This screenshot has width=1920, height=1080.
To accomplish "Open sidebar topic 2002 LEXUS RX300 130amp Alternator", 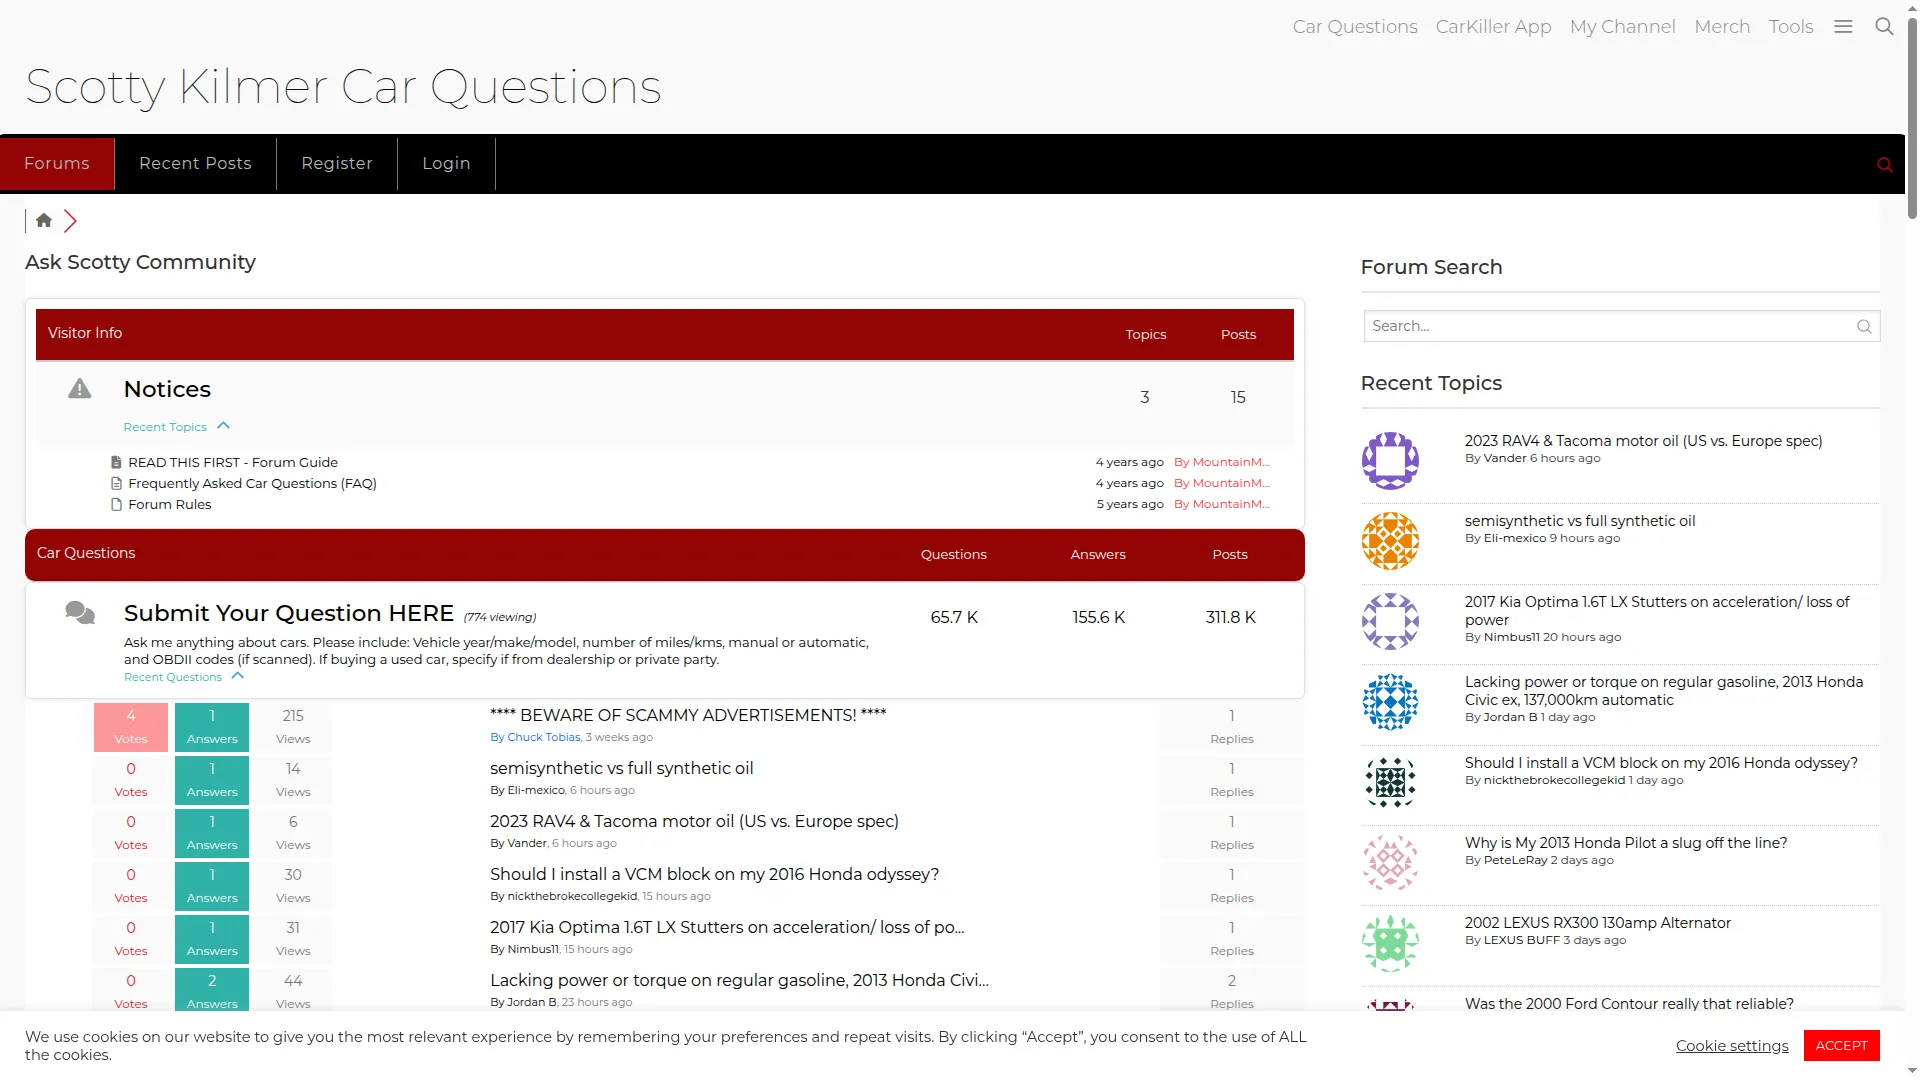I will [1598, 923].
